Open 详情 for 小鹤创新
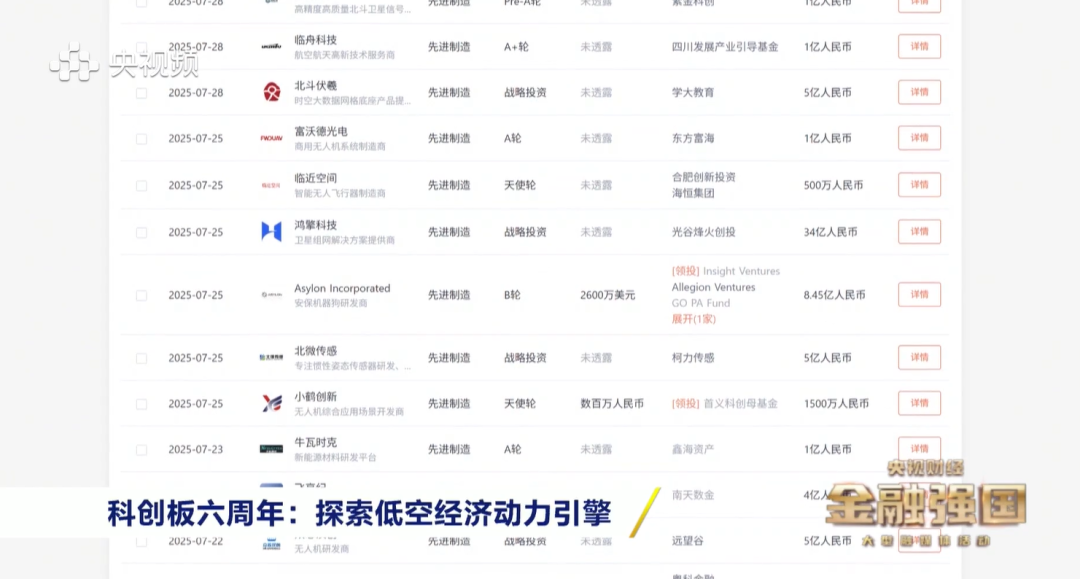 (920, 403)
